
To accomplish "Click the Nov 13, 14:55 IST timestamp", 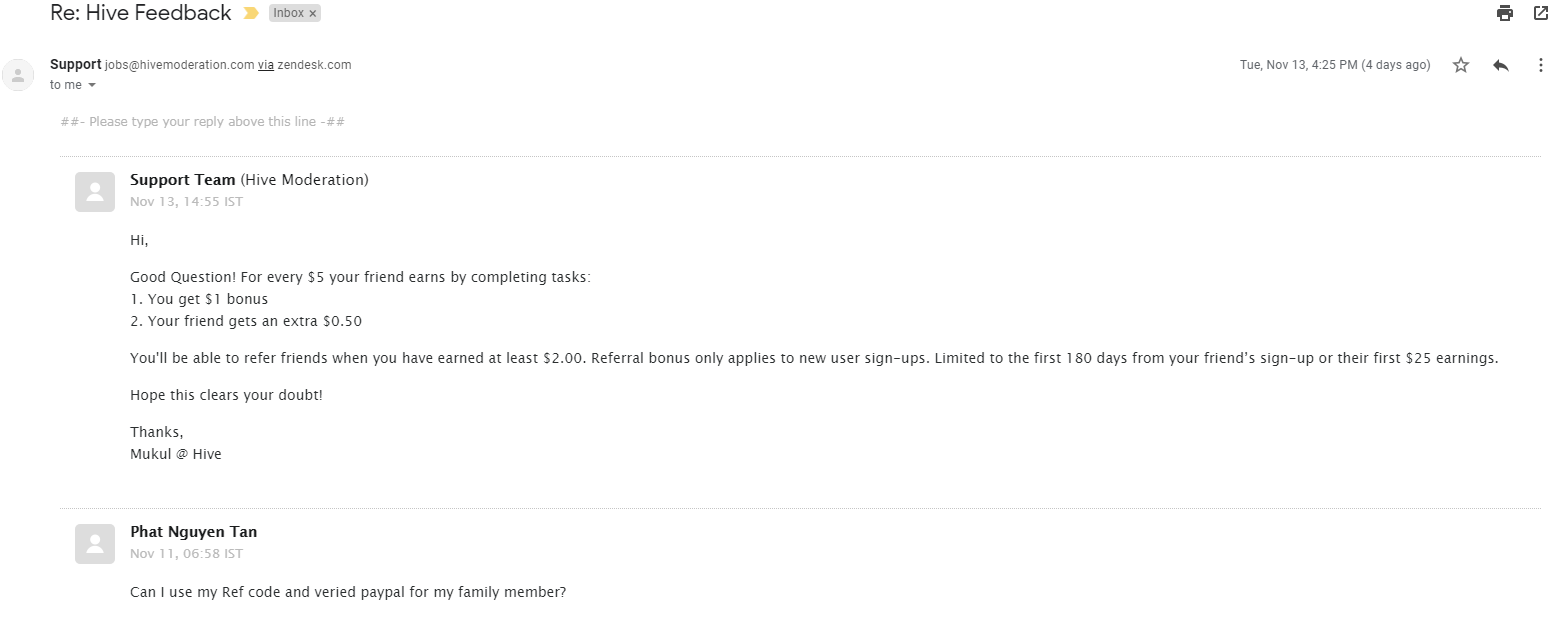I will pos(186,202).
